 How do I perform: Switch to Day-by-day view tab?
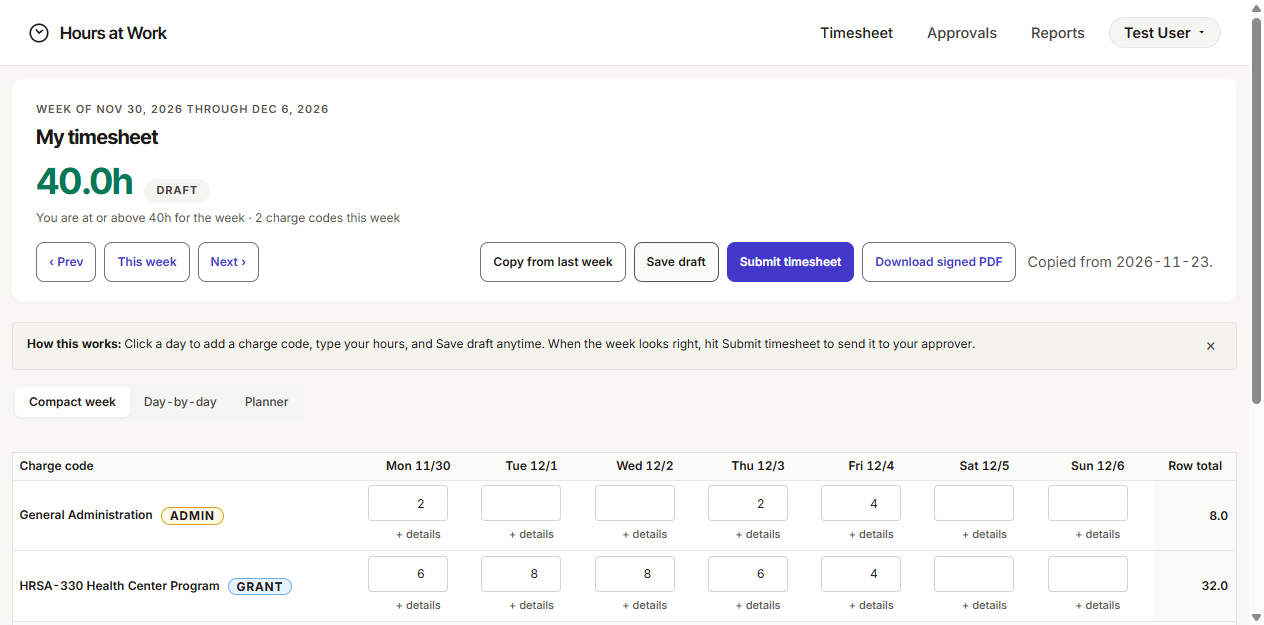click(x=180, y=402)
